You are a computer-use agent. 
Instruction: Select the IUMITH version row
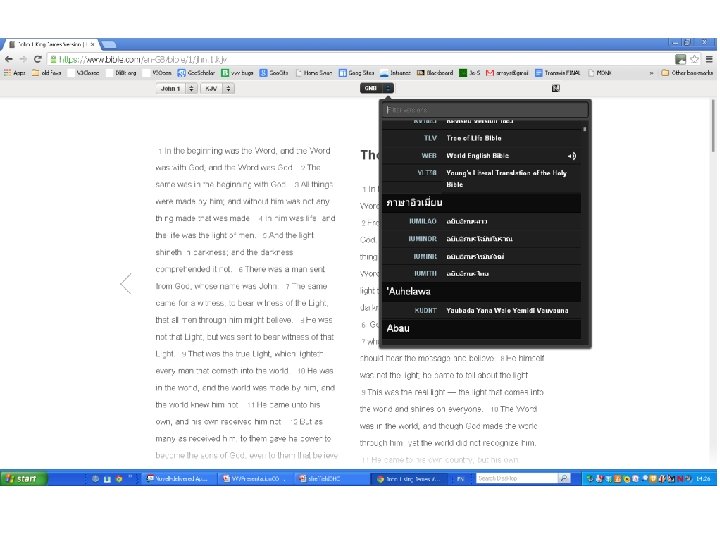click(481, 274)
